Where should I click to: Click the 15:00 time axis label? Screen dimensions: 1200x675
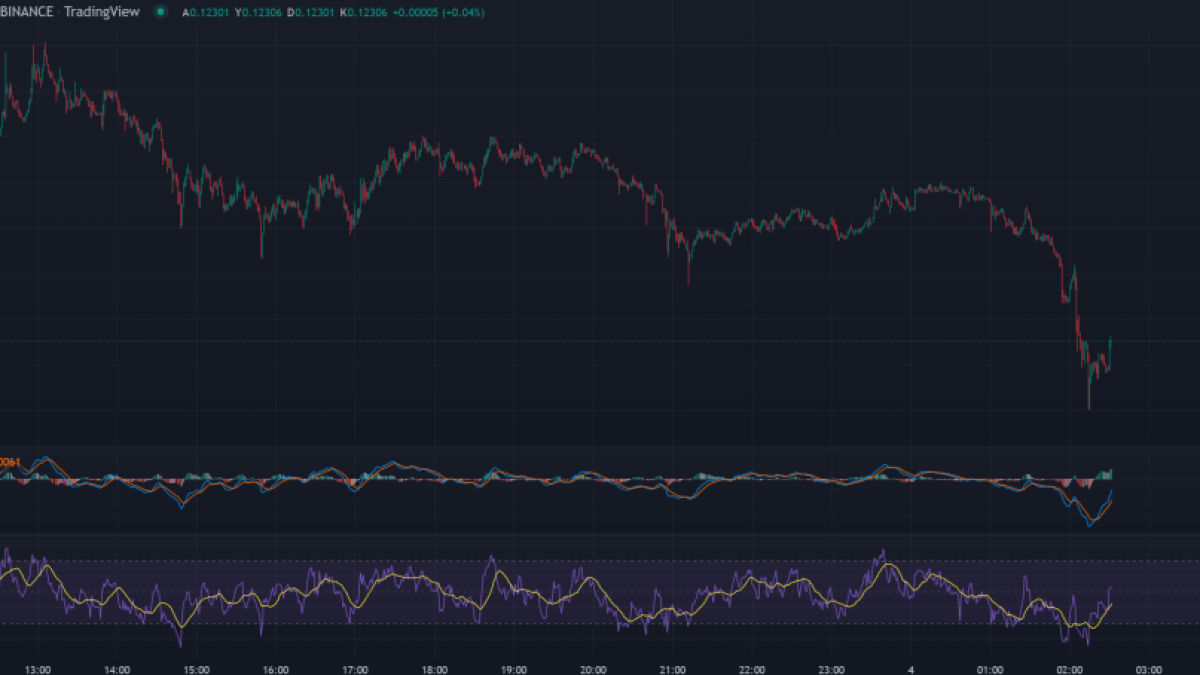coord(196,670)
